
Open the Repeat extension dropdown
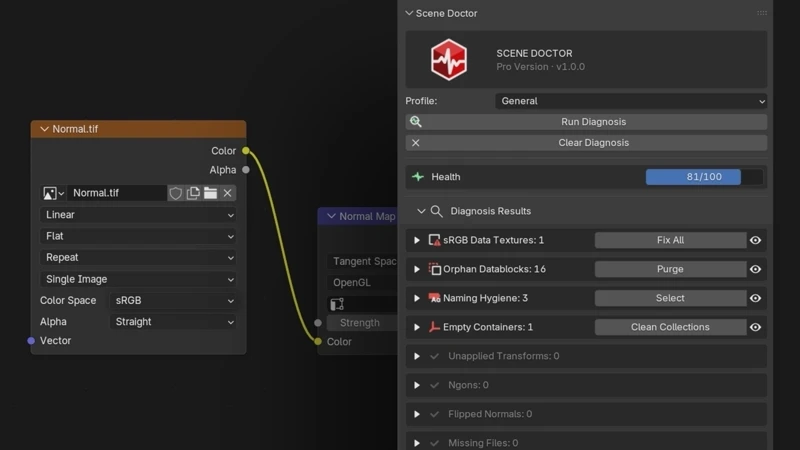pyautogui.click(x=138, y=258)
